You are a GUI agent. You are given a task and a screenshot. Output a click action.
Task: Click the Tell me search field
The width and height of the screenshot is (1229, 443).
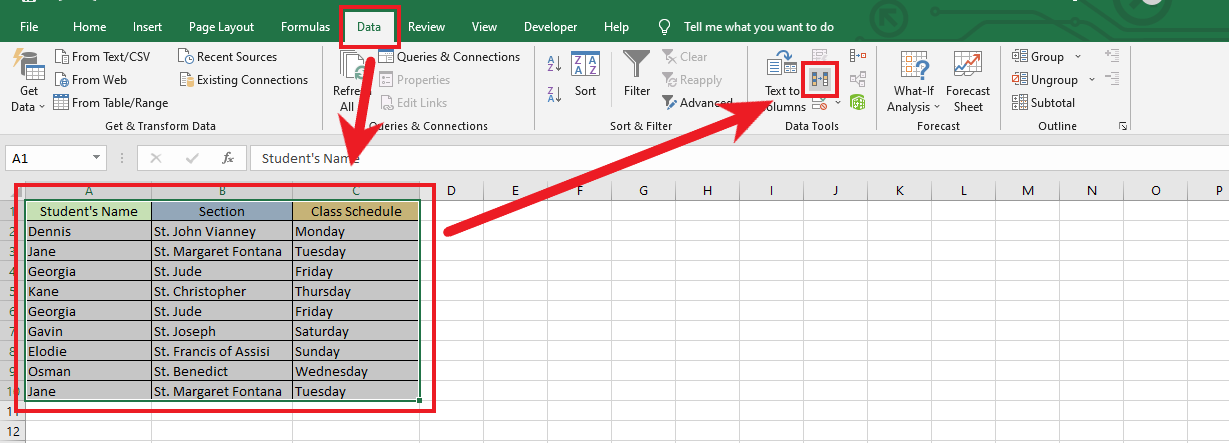[759, 27]
